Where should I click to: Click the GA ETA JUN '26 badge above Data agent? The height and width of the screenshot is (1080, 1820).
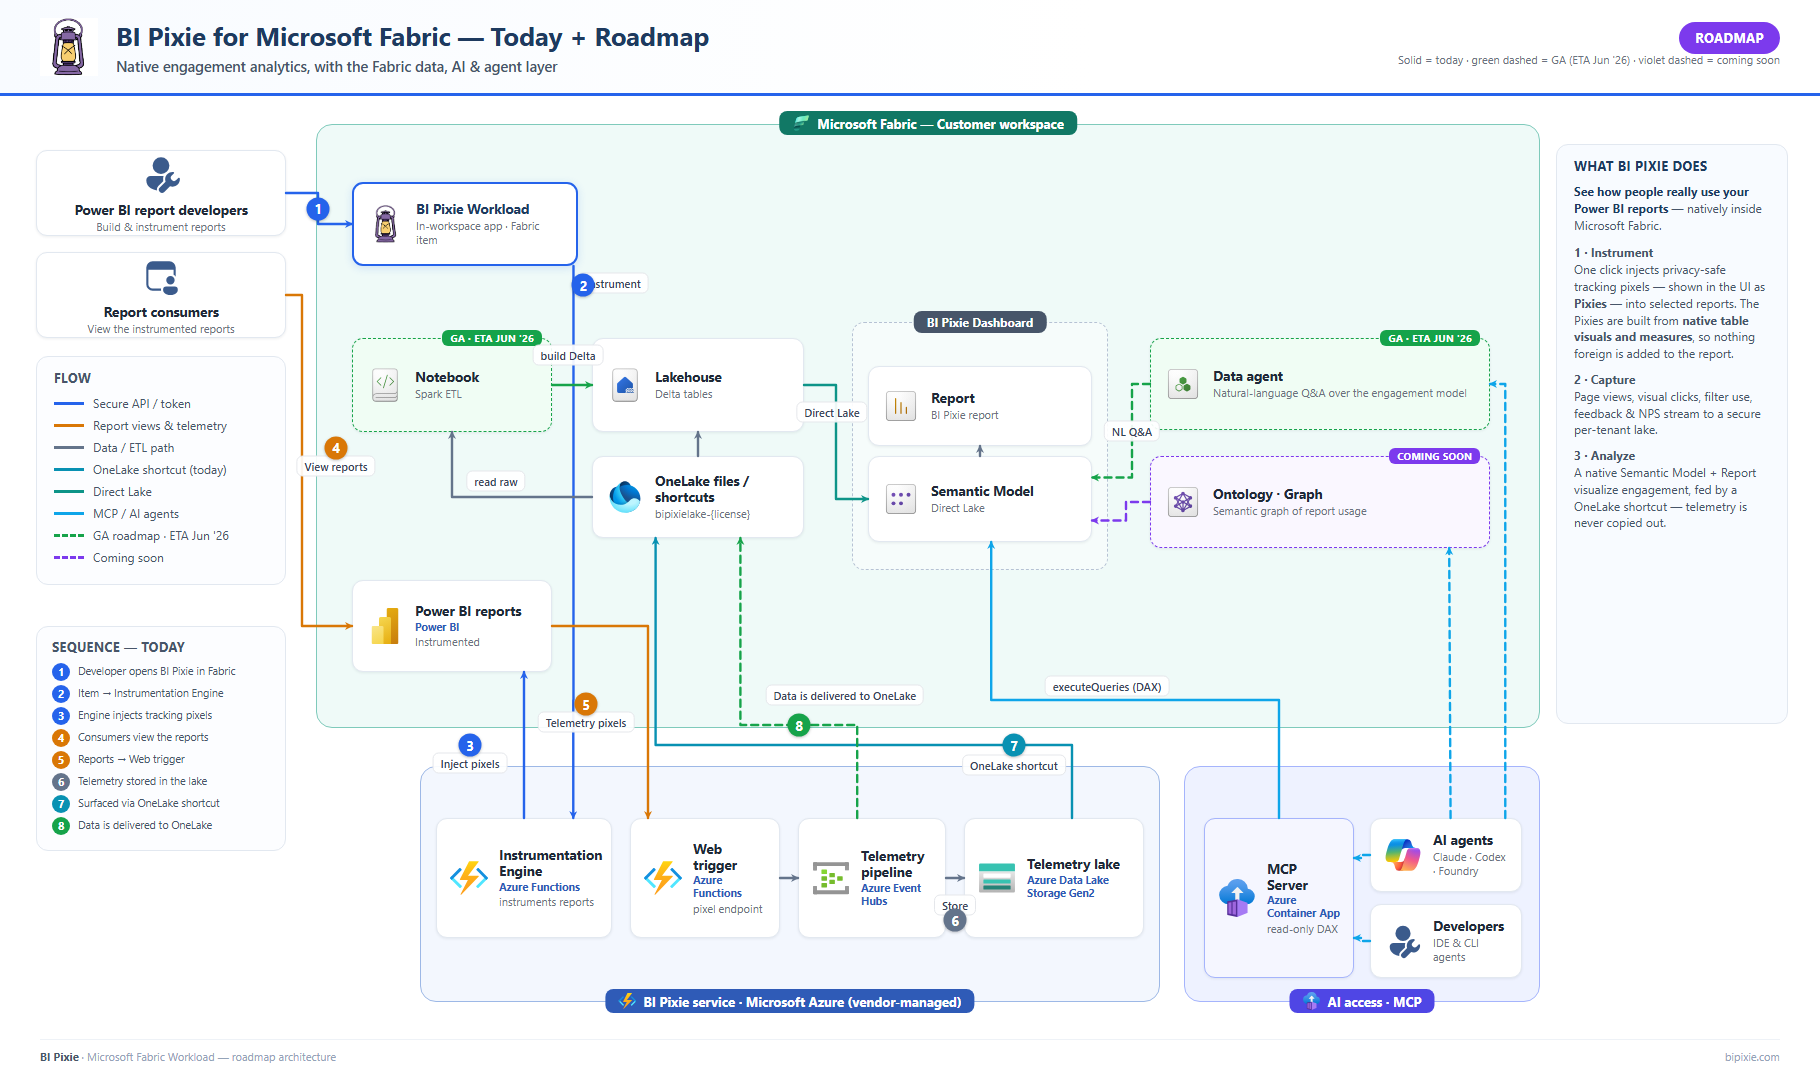pos(1430,338)
